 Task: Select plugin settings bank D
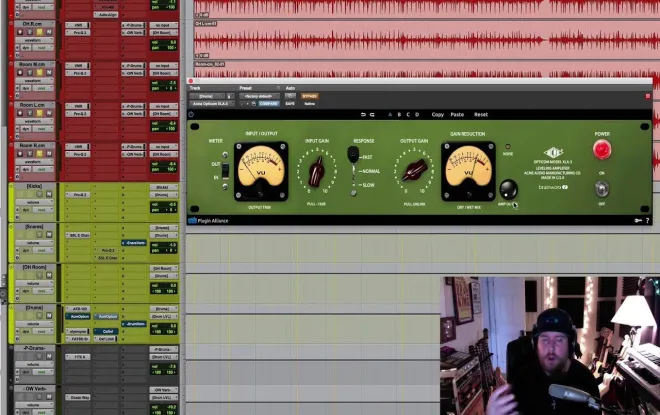click(x=417, y=114)
